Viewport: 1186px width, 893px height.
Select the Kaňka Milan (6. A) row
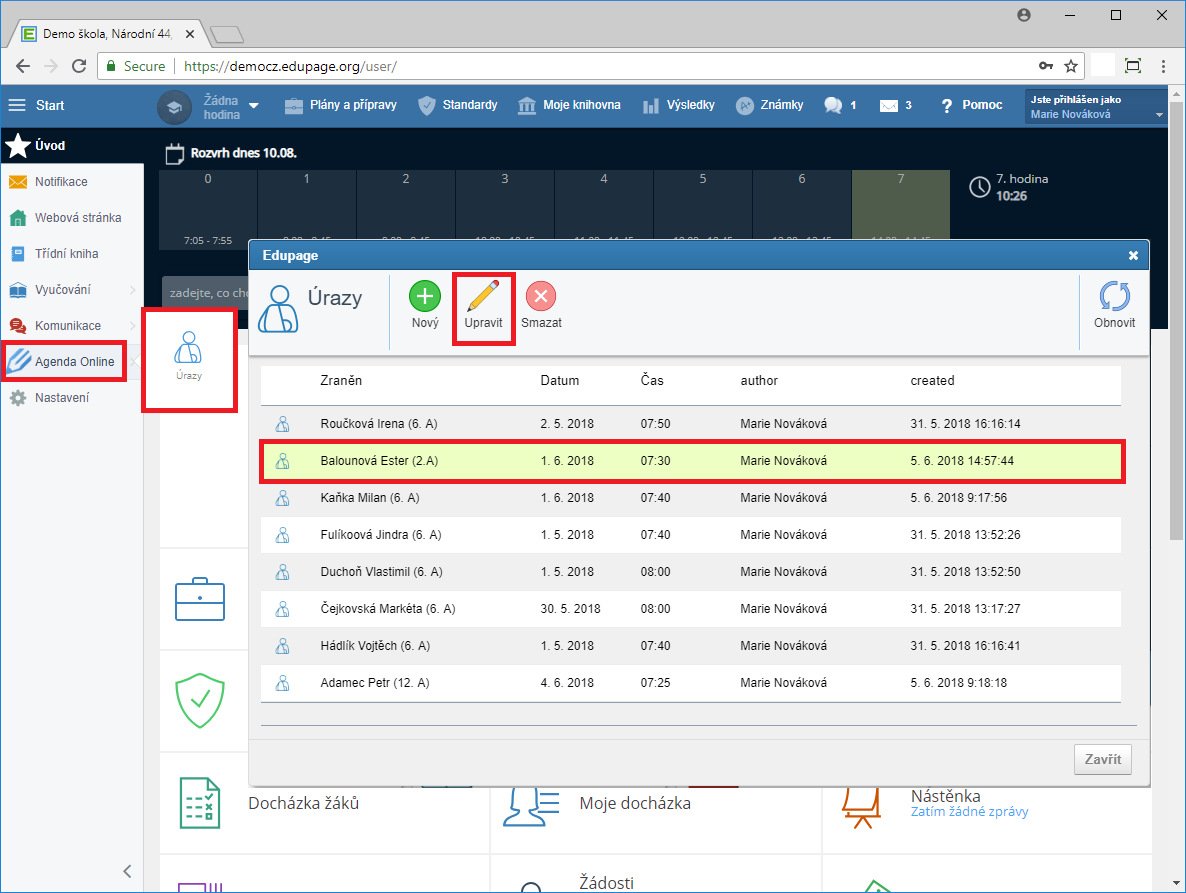click(691, 498)
